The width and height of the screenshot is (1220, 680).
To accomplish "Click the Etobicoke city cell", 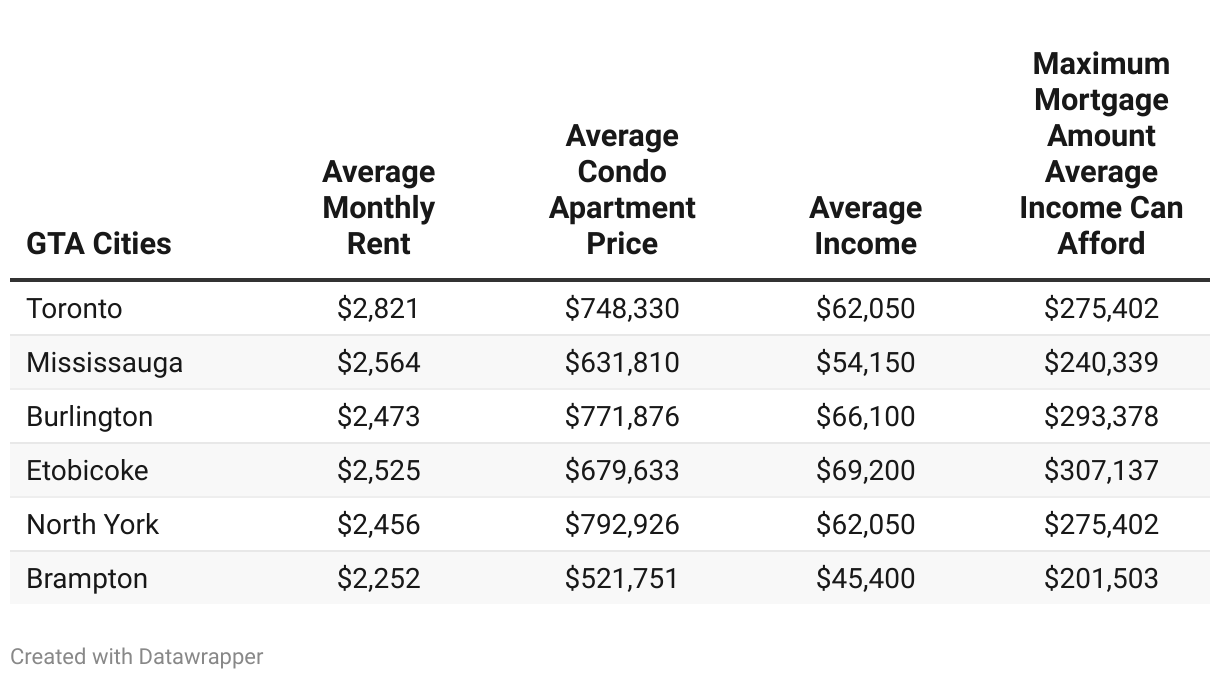I will point(87,470).
